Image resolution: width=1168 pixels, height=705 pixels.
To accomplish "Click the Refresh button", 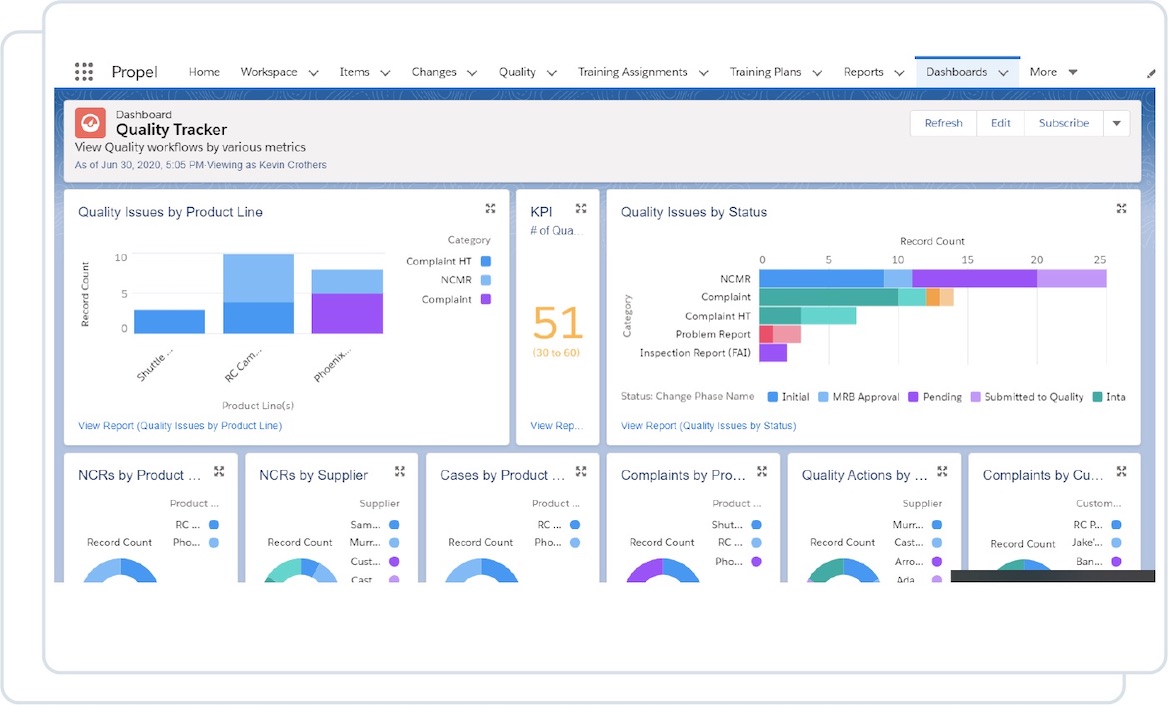I will (x=943, y=123).
